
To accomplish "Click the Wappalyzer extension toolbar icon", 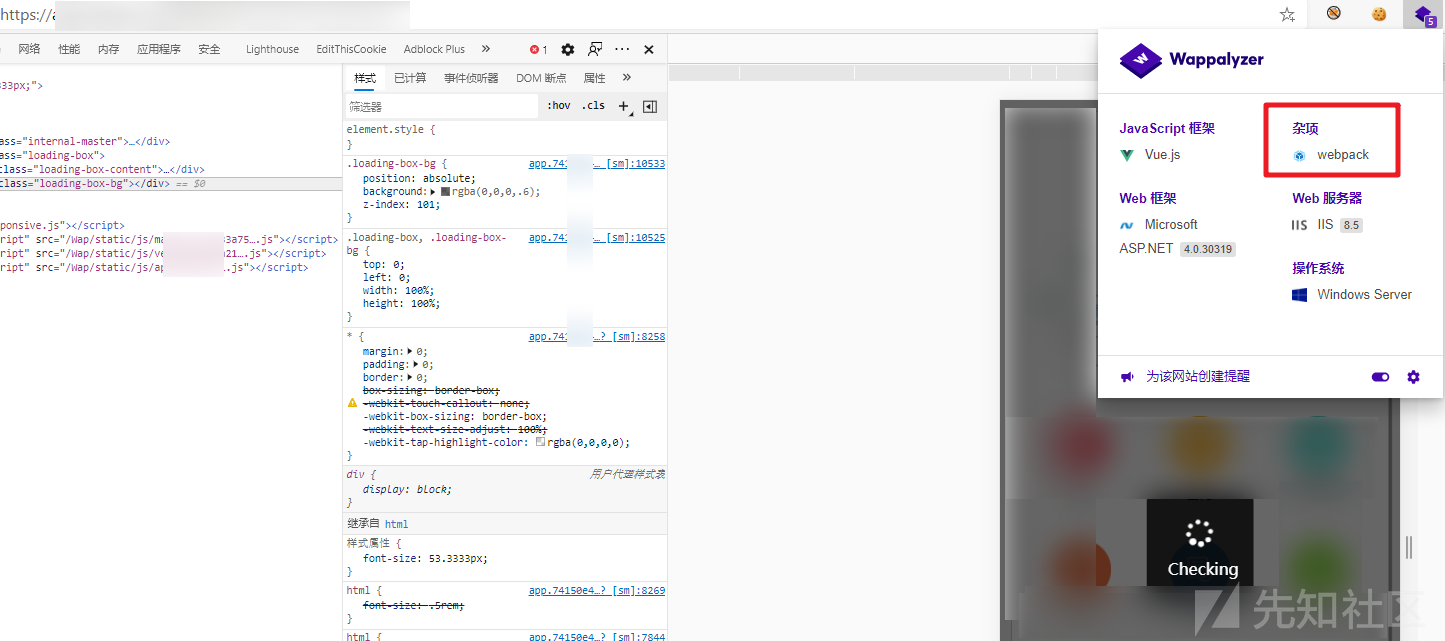I will (x=1424, y=14).
